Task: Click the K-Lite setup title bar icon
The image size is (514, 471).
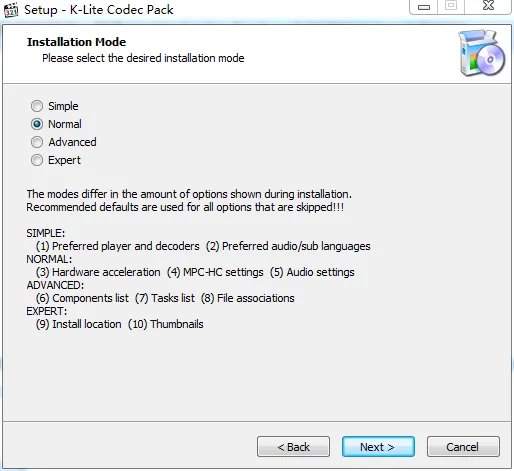Action: [x=11, y=9]
